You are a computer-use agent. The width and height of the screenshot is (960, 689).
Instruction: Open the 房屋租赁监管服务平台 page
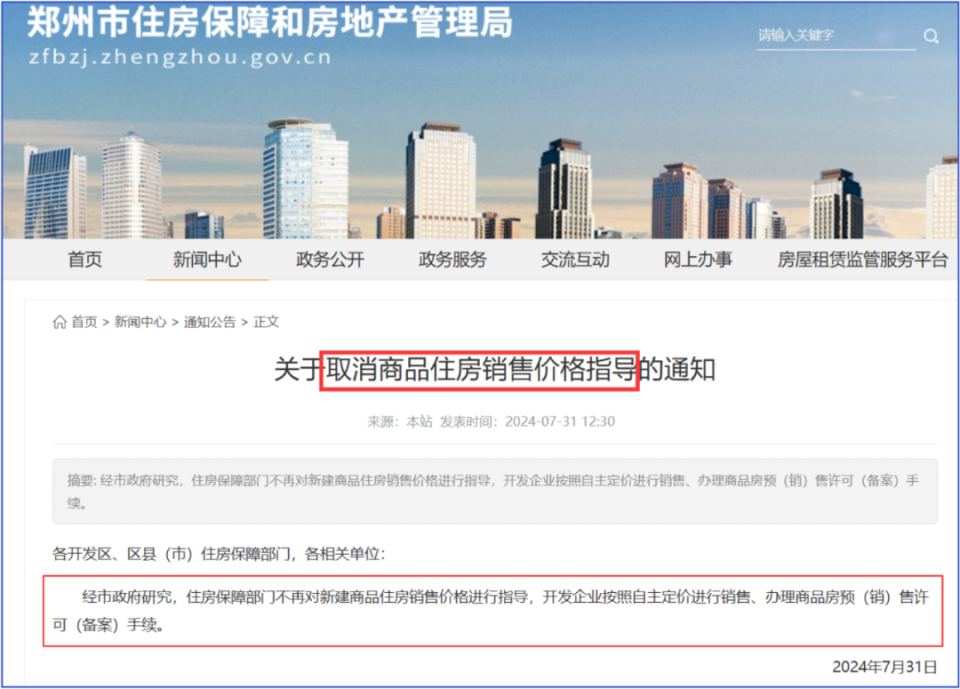(861, 259)
